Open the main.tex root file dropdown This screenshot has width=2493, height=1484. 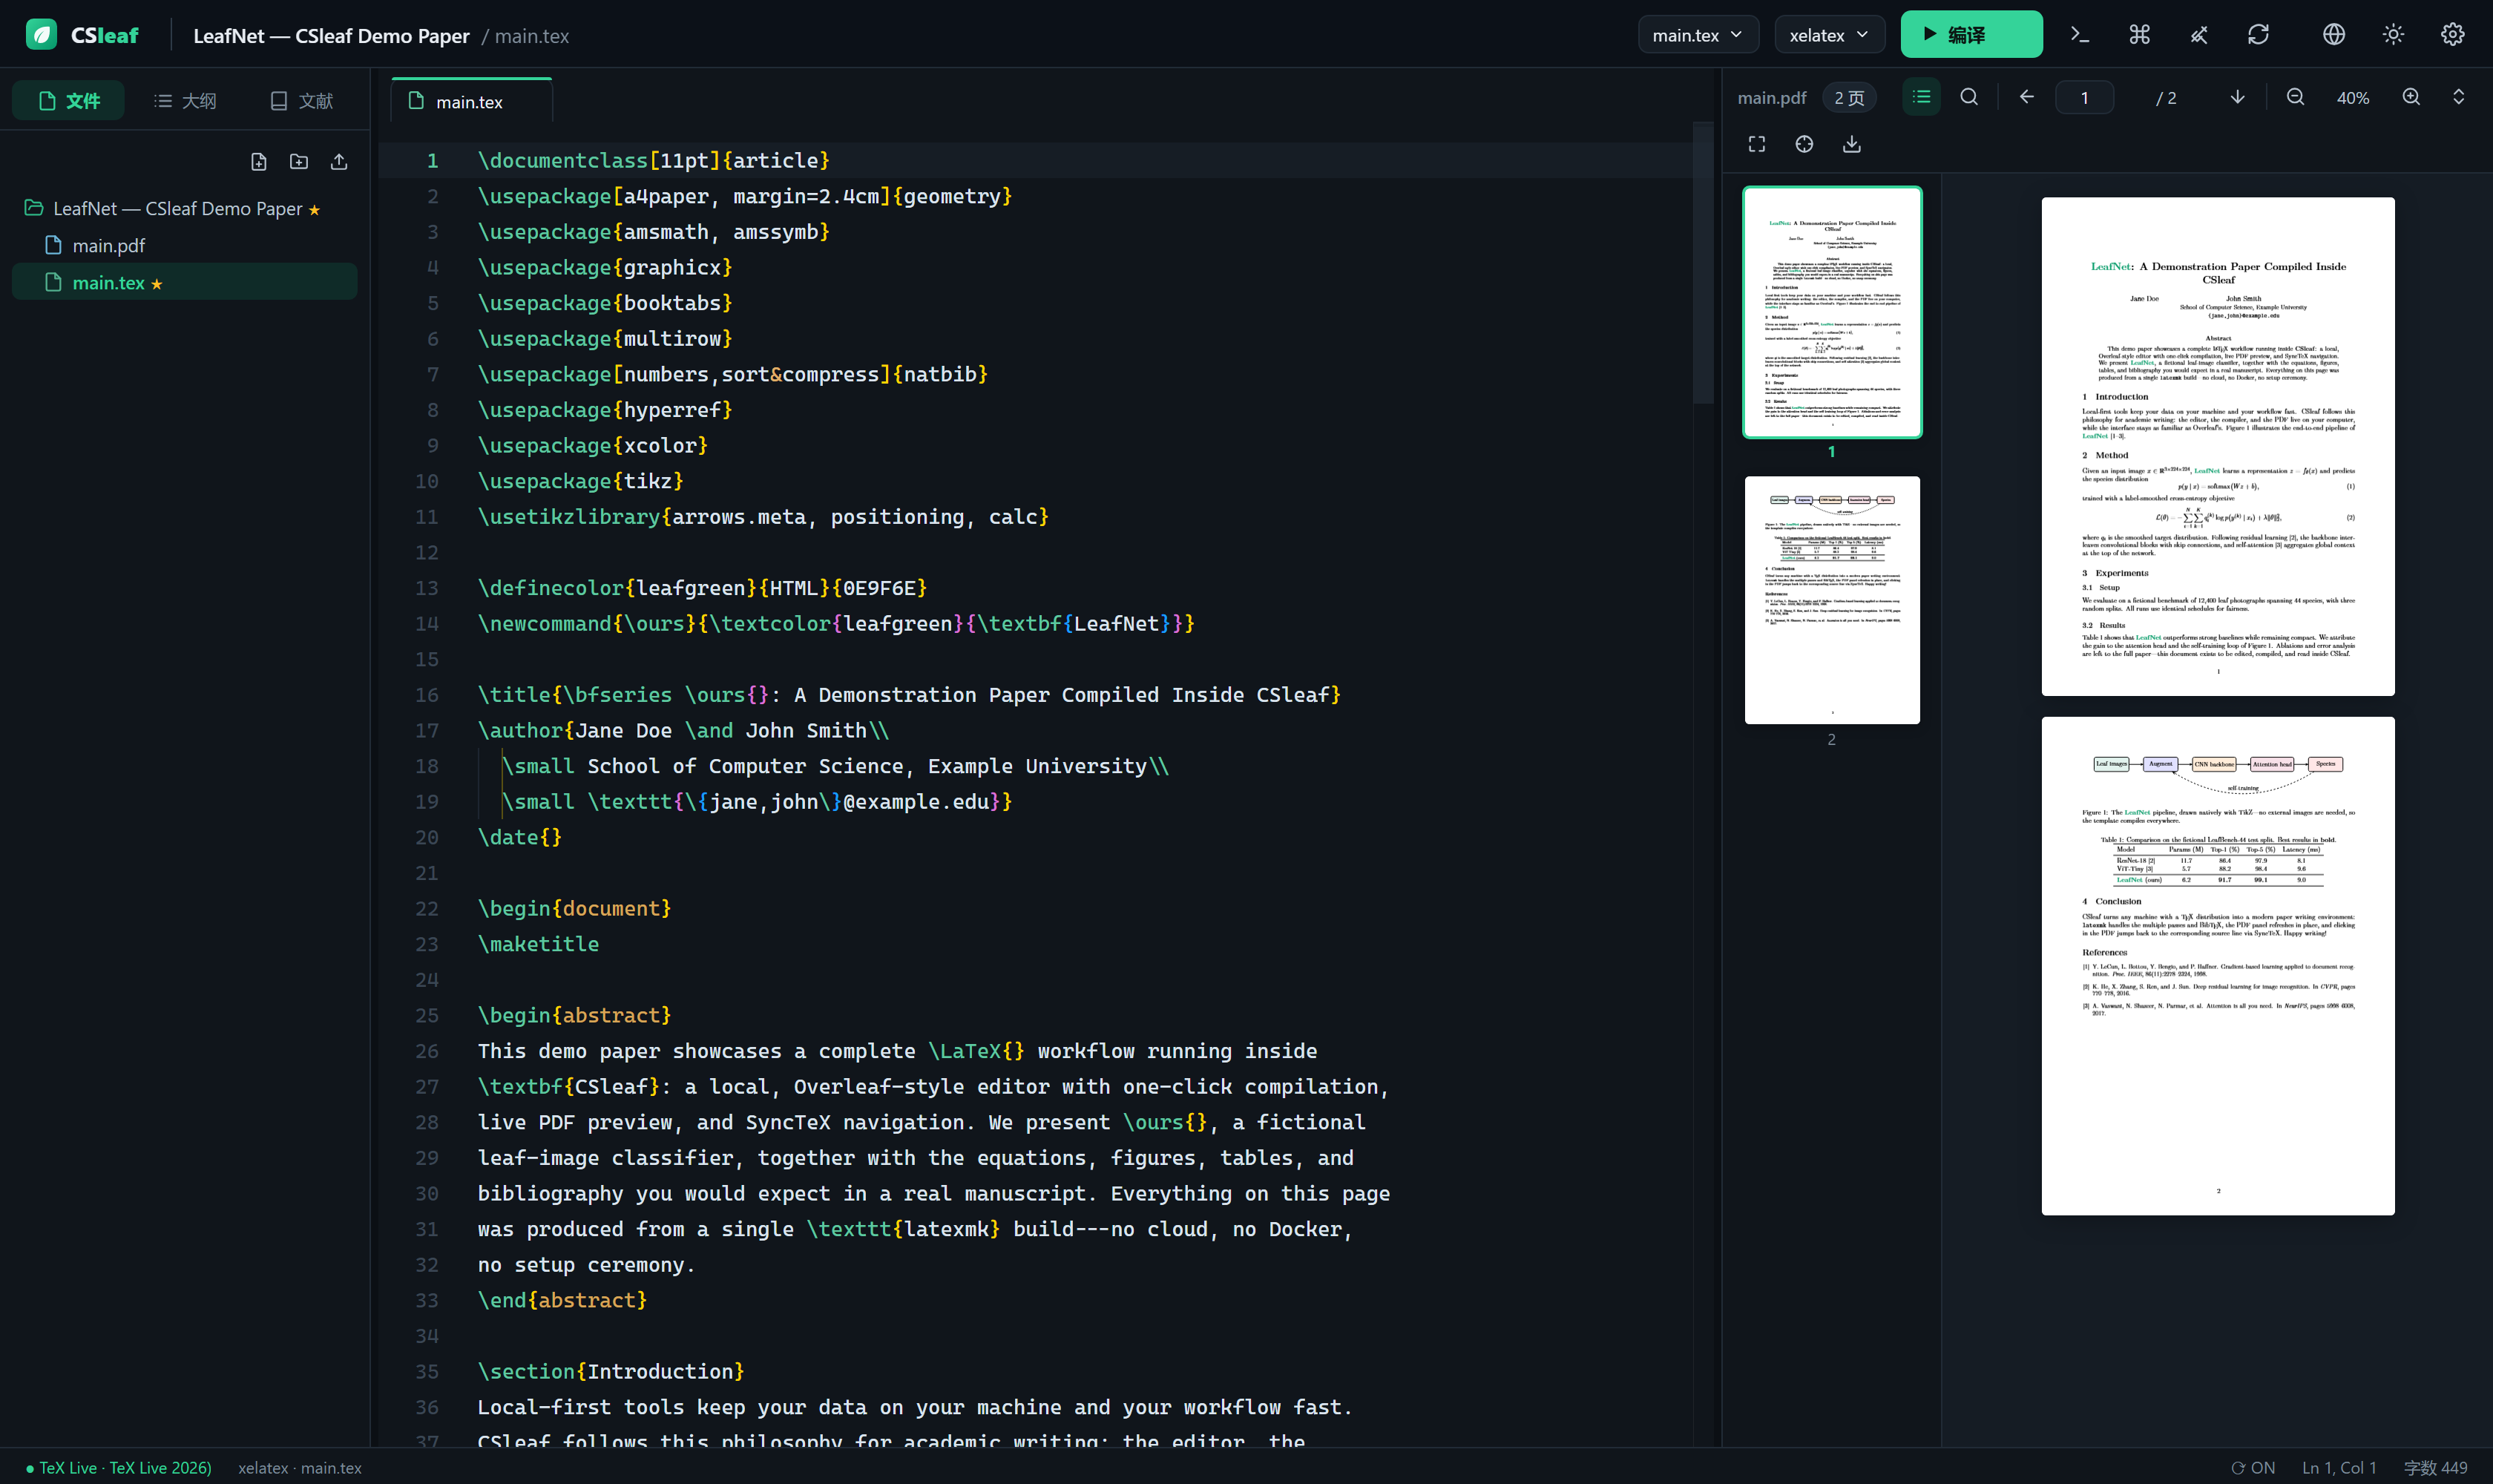click(x=1698, y=35)
